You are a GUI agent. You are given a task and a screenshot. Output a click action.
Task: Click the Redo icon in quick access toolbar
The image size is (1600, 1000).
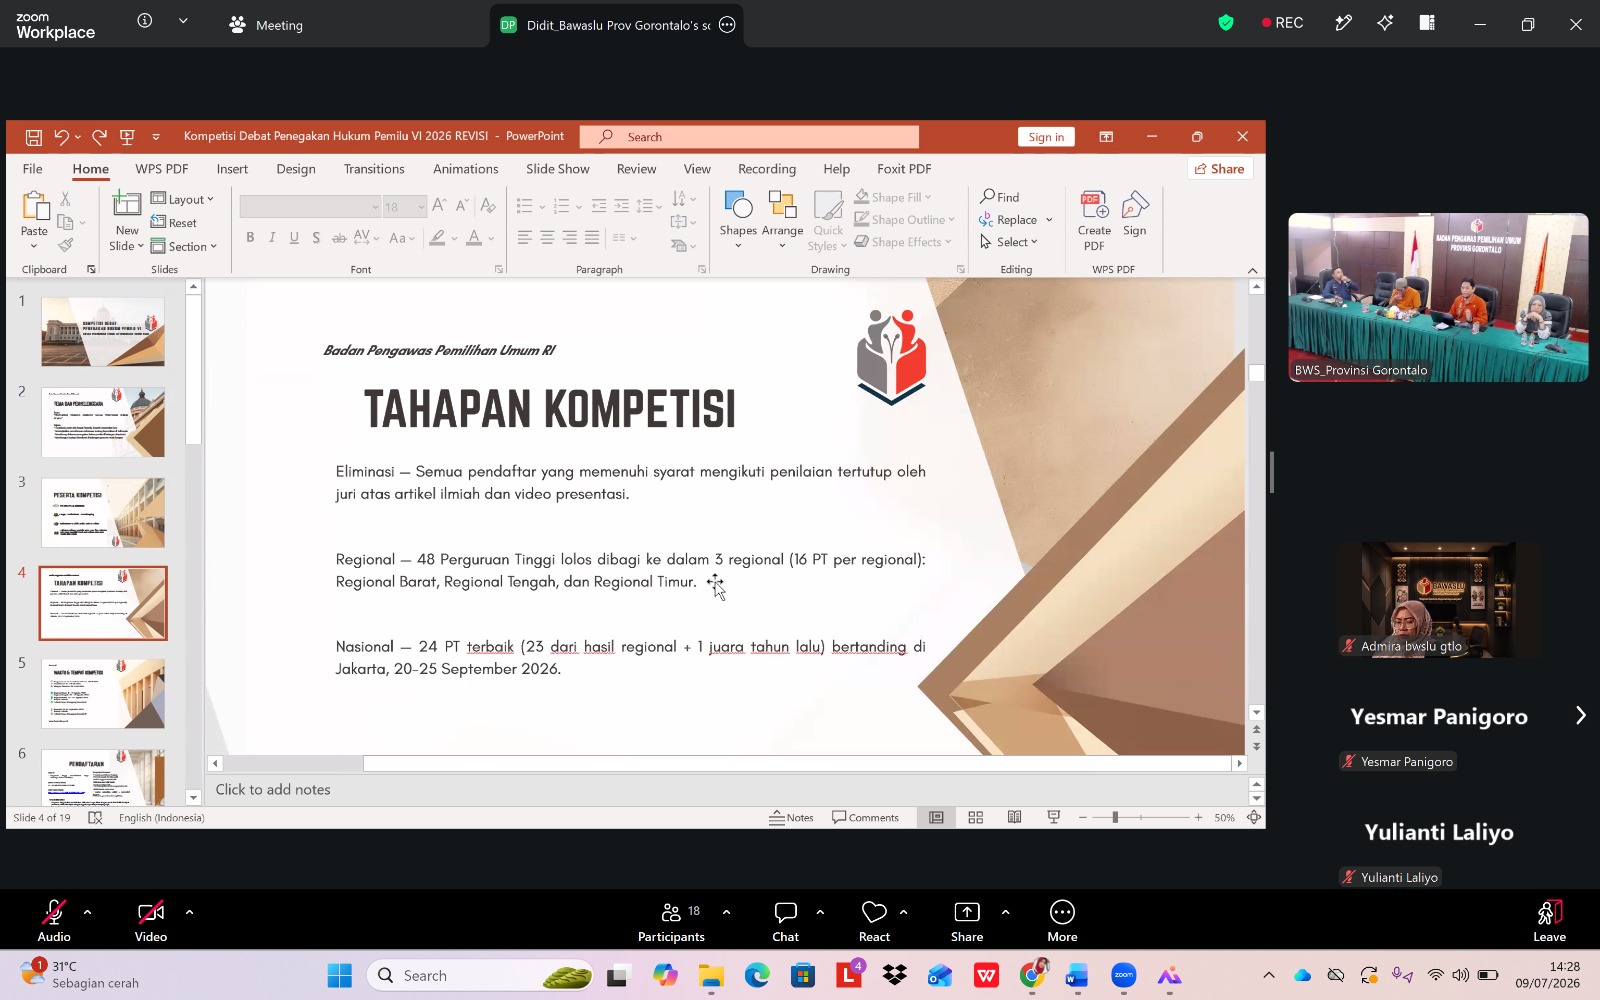(x=99, y=137)
